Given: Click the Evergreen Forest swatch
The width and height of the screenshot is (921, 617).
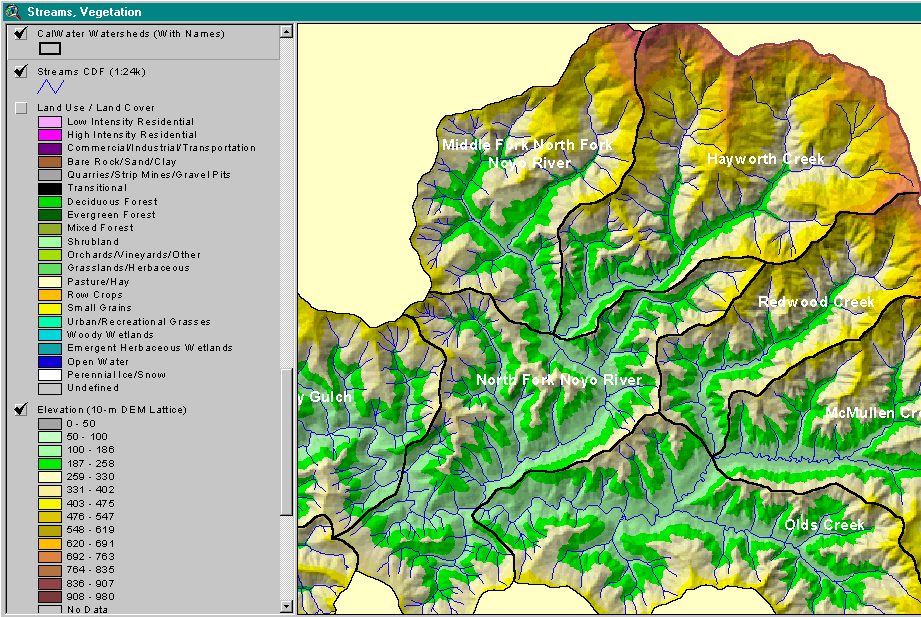Looking at the screenshot, I should (50, 214).
